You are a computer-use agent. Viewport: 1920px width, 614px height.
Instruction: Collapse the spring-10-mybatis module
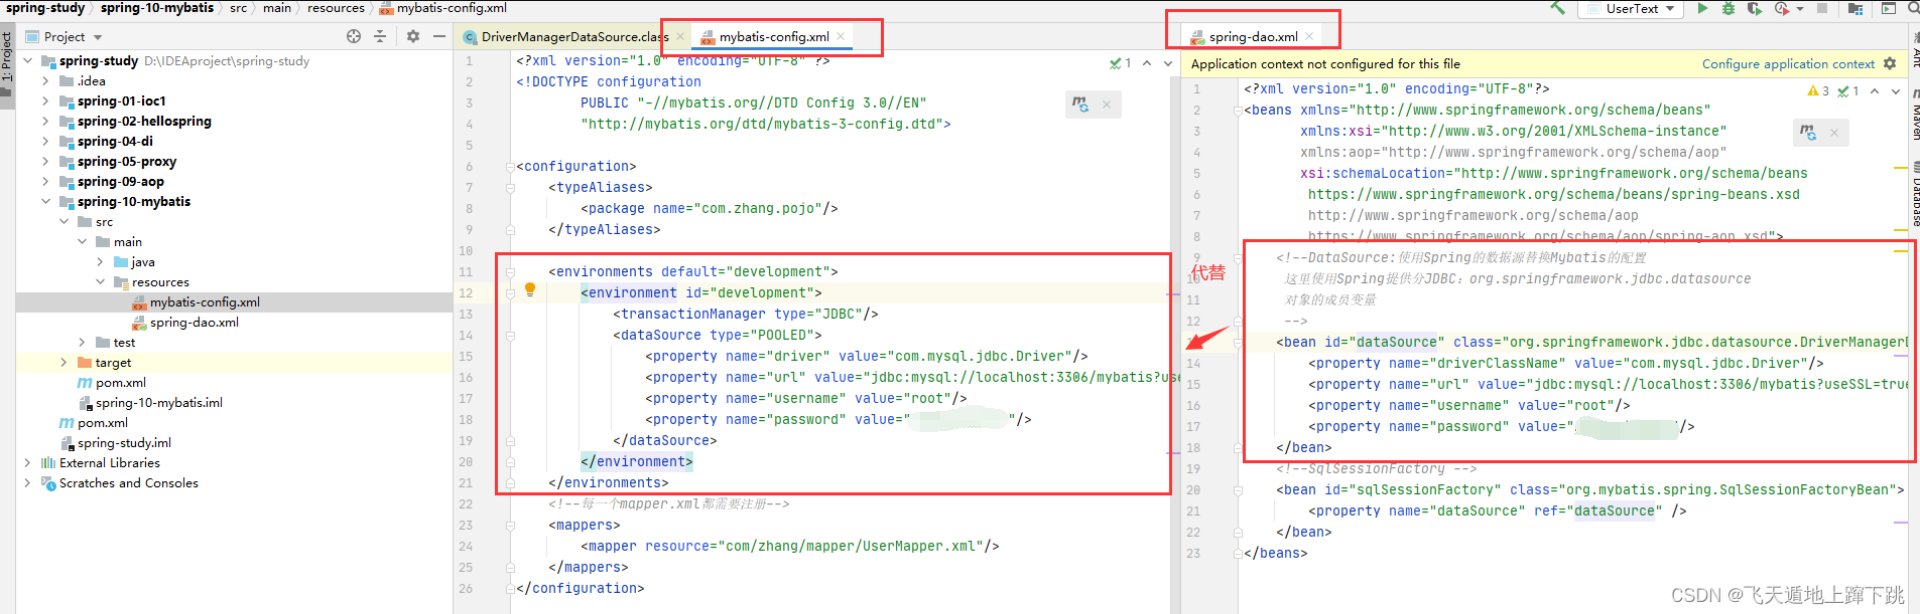(46, 201)
